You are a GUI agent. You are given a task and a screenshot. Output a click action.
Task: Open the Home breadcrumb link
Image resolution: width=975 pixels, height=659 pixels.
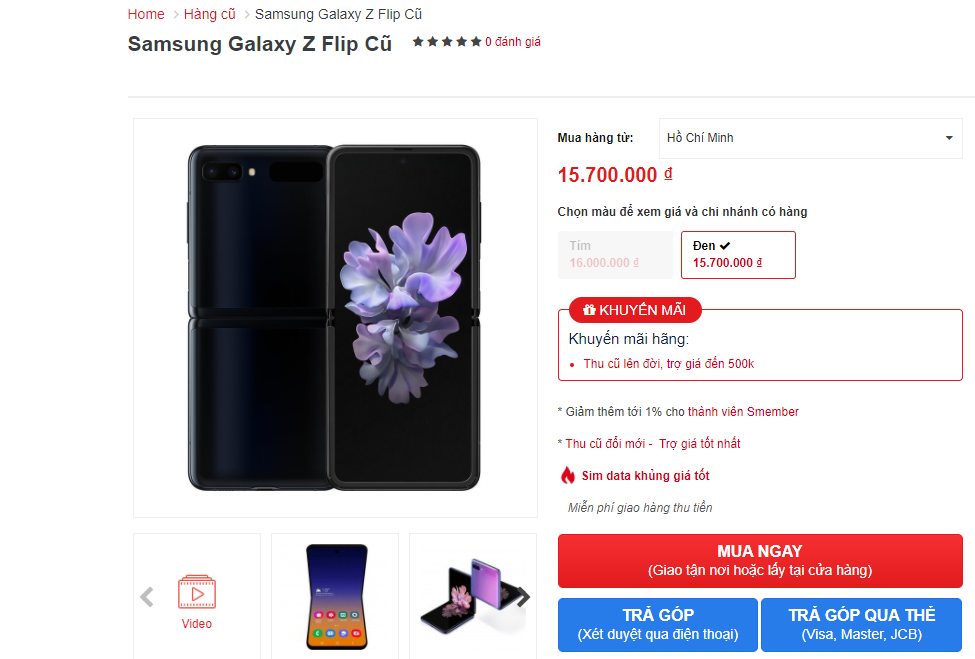[146, 14]
